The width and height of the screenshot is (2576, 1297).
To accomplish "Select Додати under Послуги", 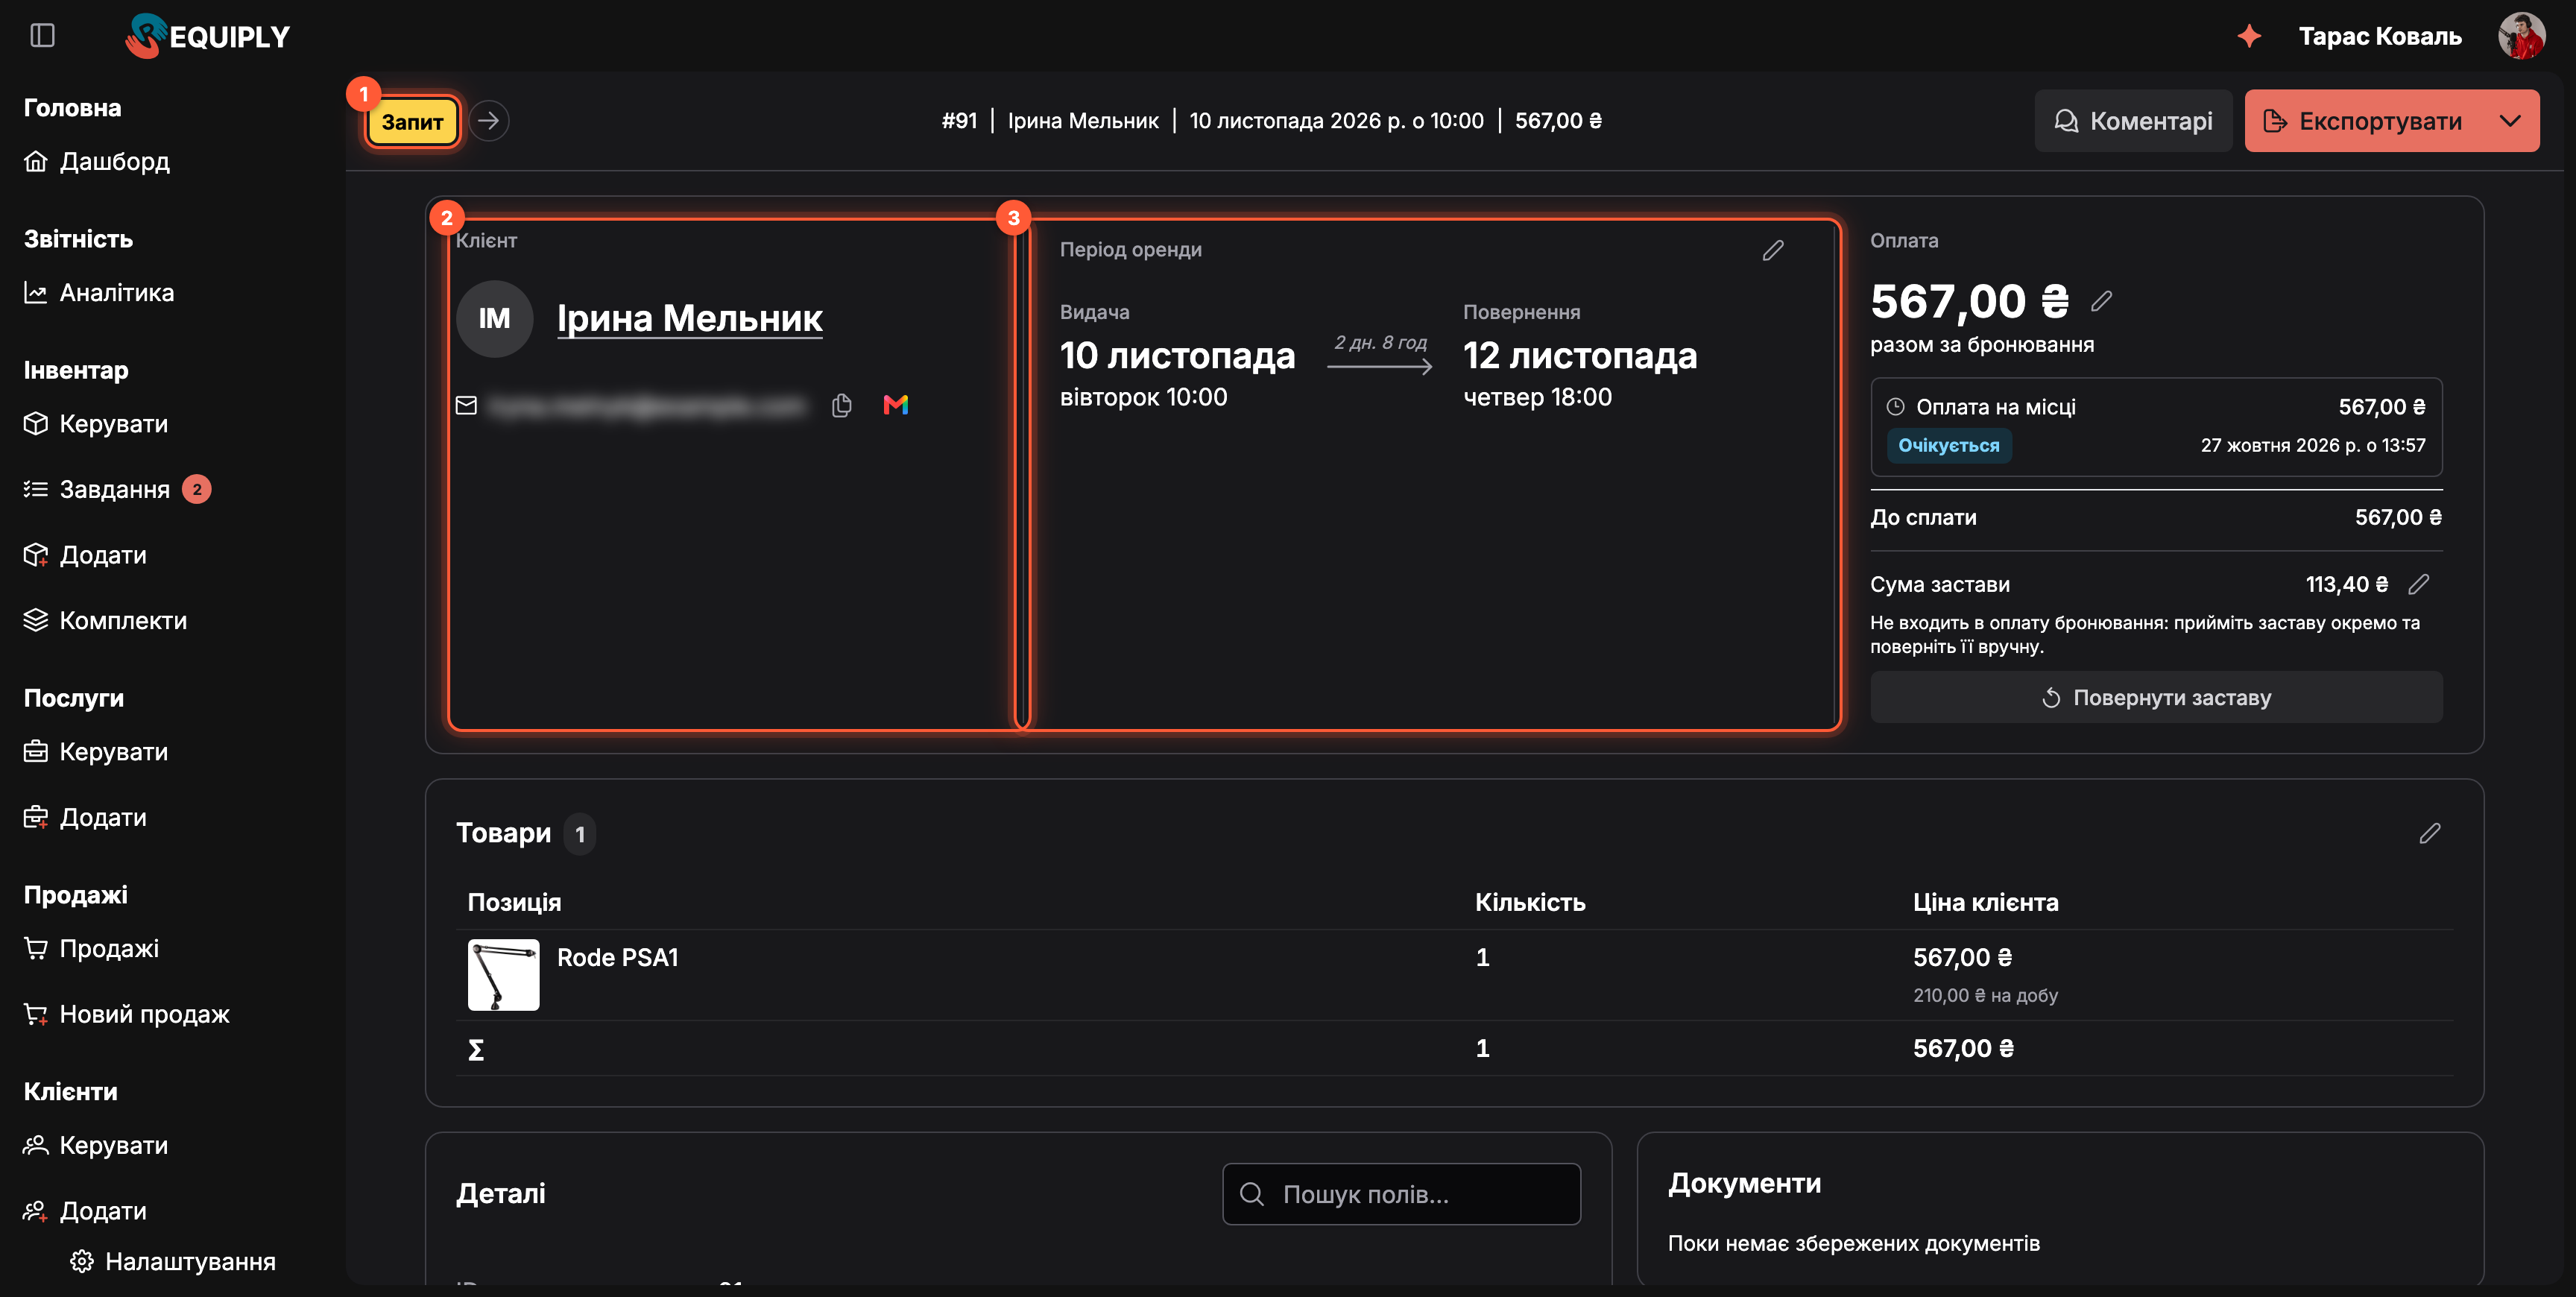I will (x=85, y=818).
